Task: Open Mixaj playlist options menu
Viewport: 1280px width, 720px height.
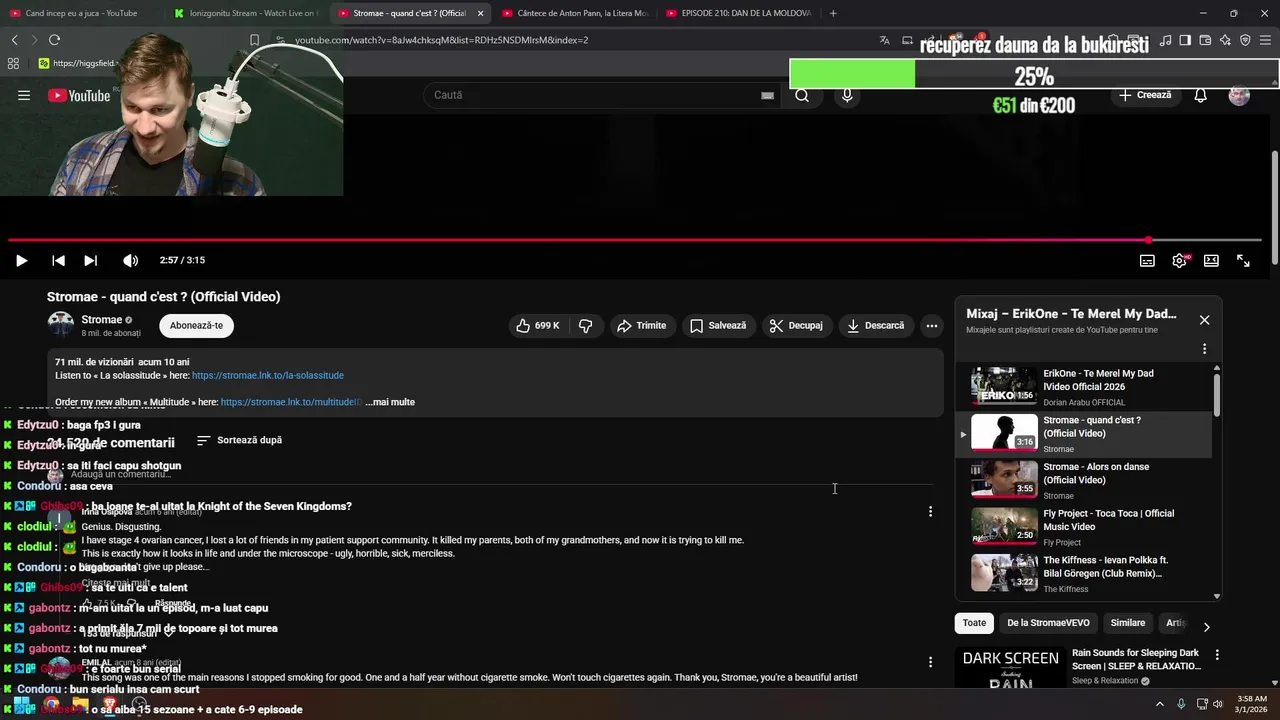Action: point(1204,349)
